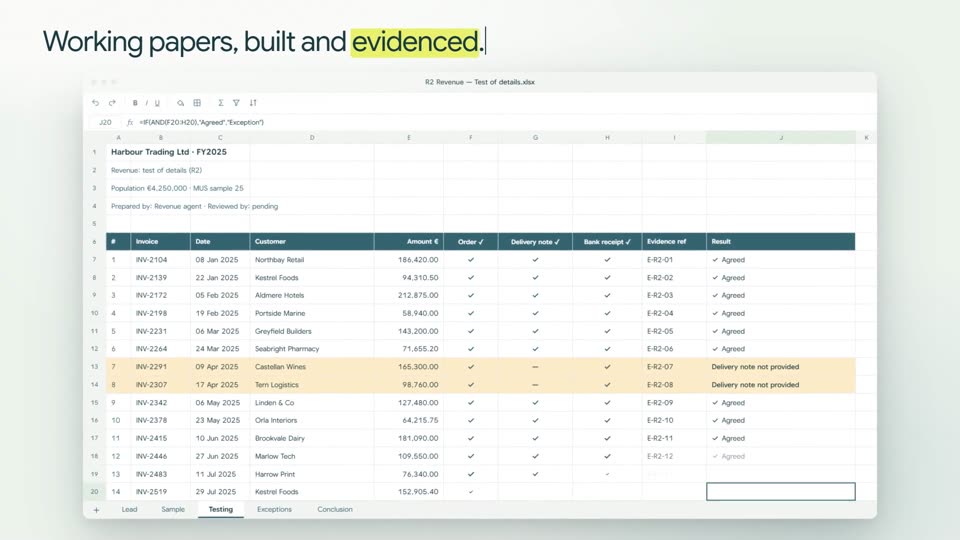960x540 pixels.
Task: Click the J20 cell name box
Action: (x=105, y=122)
